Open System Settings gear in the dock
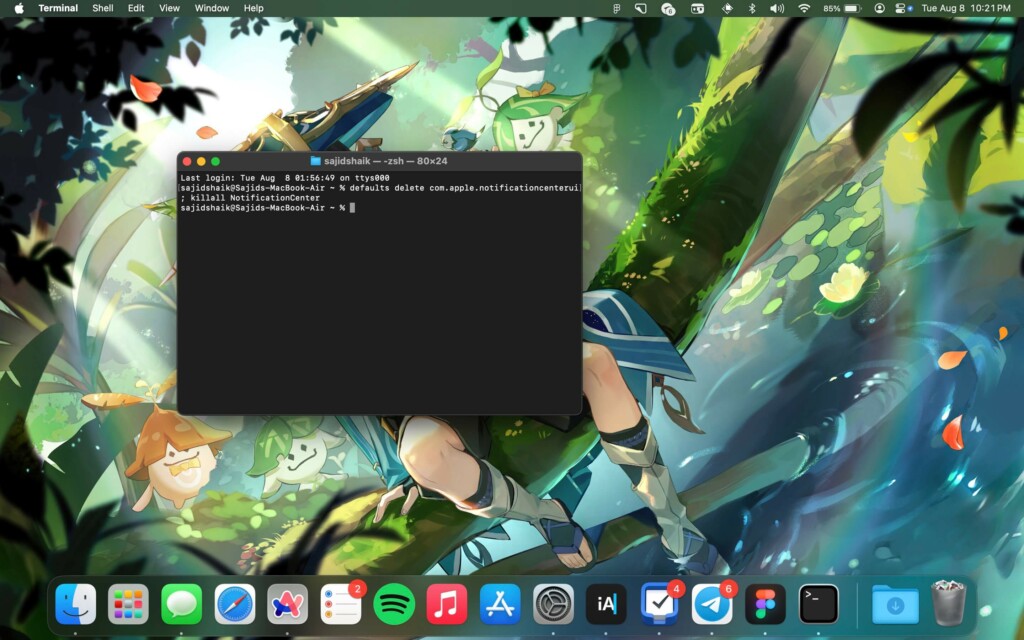 coord(553,604)
